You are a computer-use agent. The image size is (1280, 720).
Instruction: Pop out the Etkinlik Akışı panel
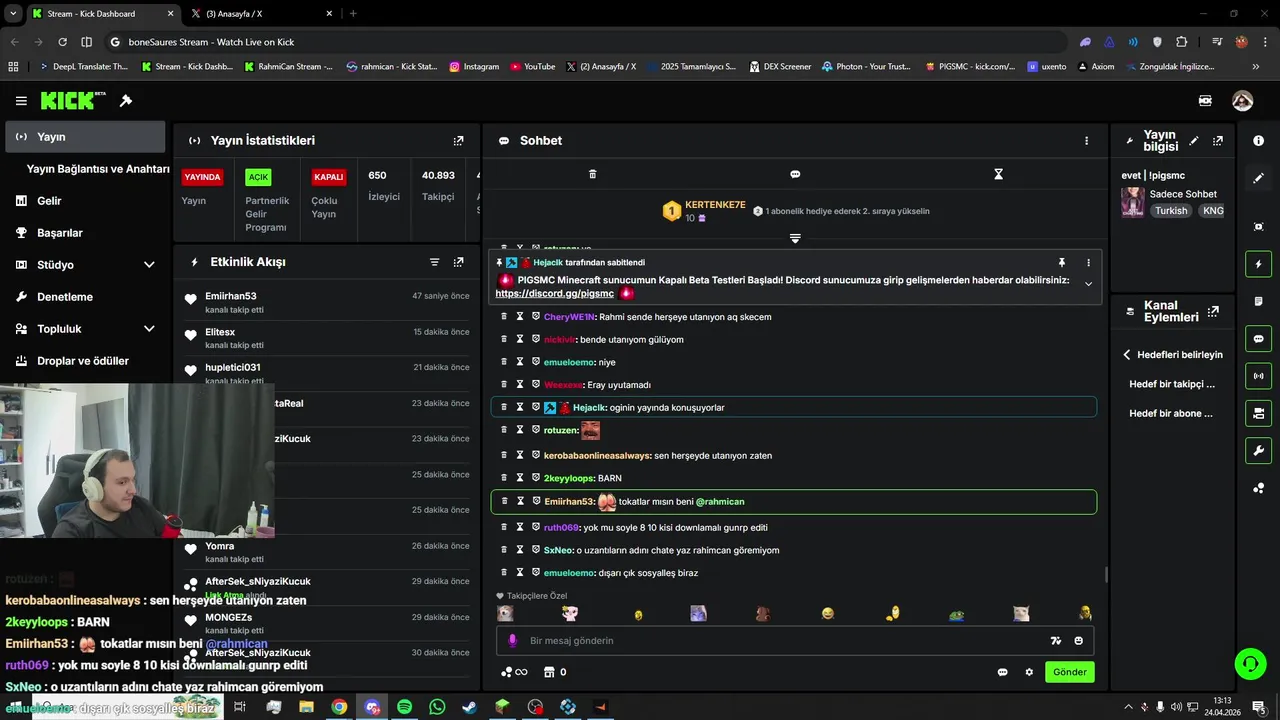pyautogui.click(x=458, y=262)
